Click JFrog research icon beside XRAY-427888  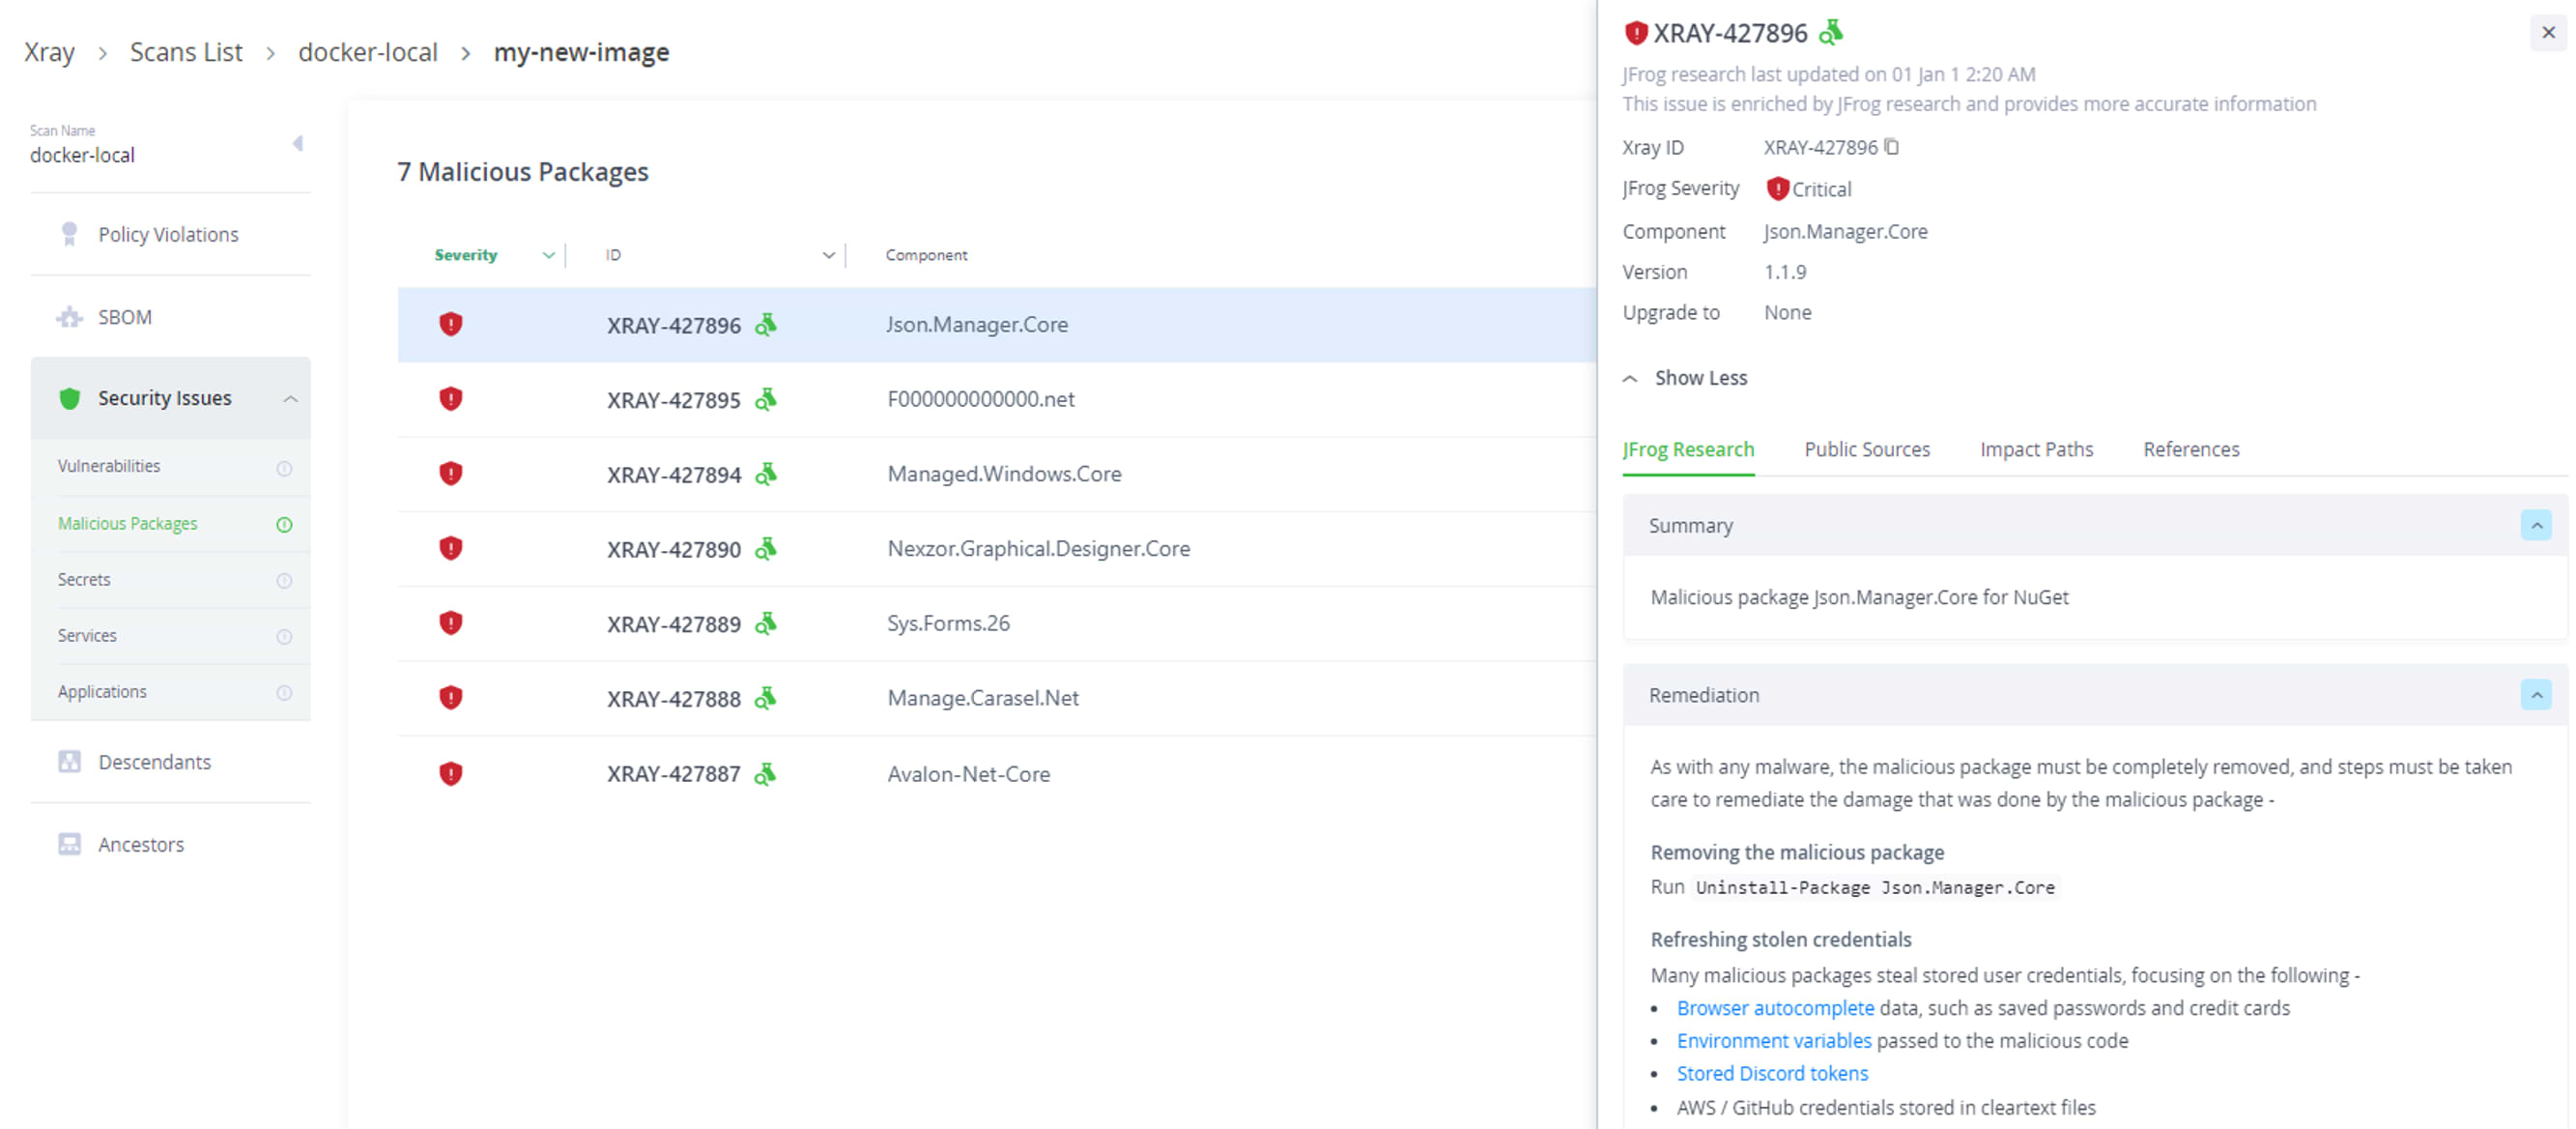[x=766, y=697]
